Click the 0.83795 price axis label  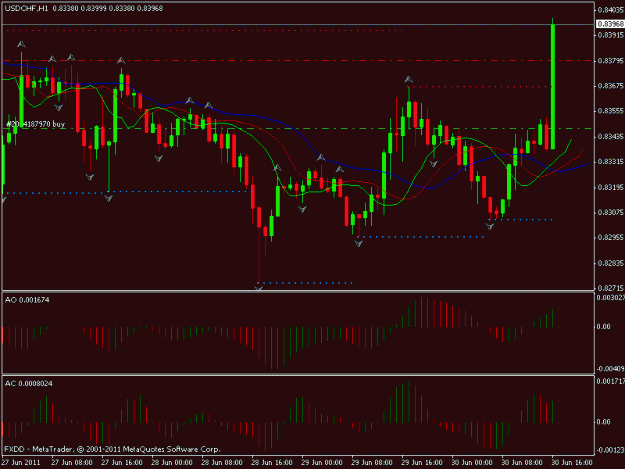tap(611, 61)
